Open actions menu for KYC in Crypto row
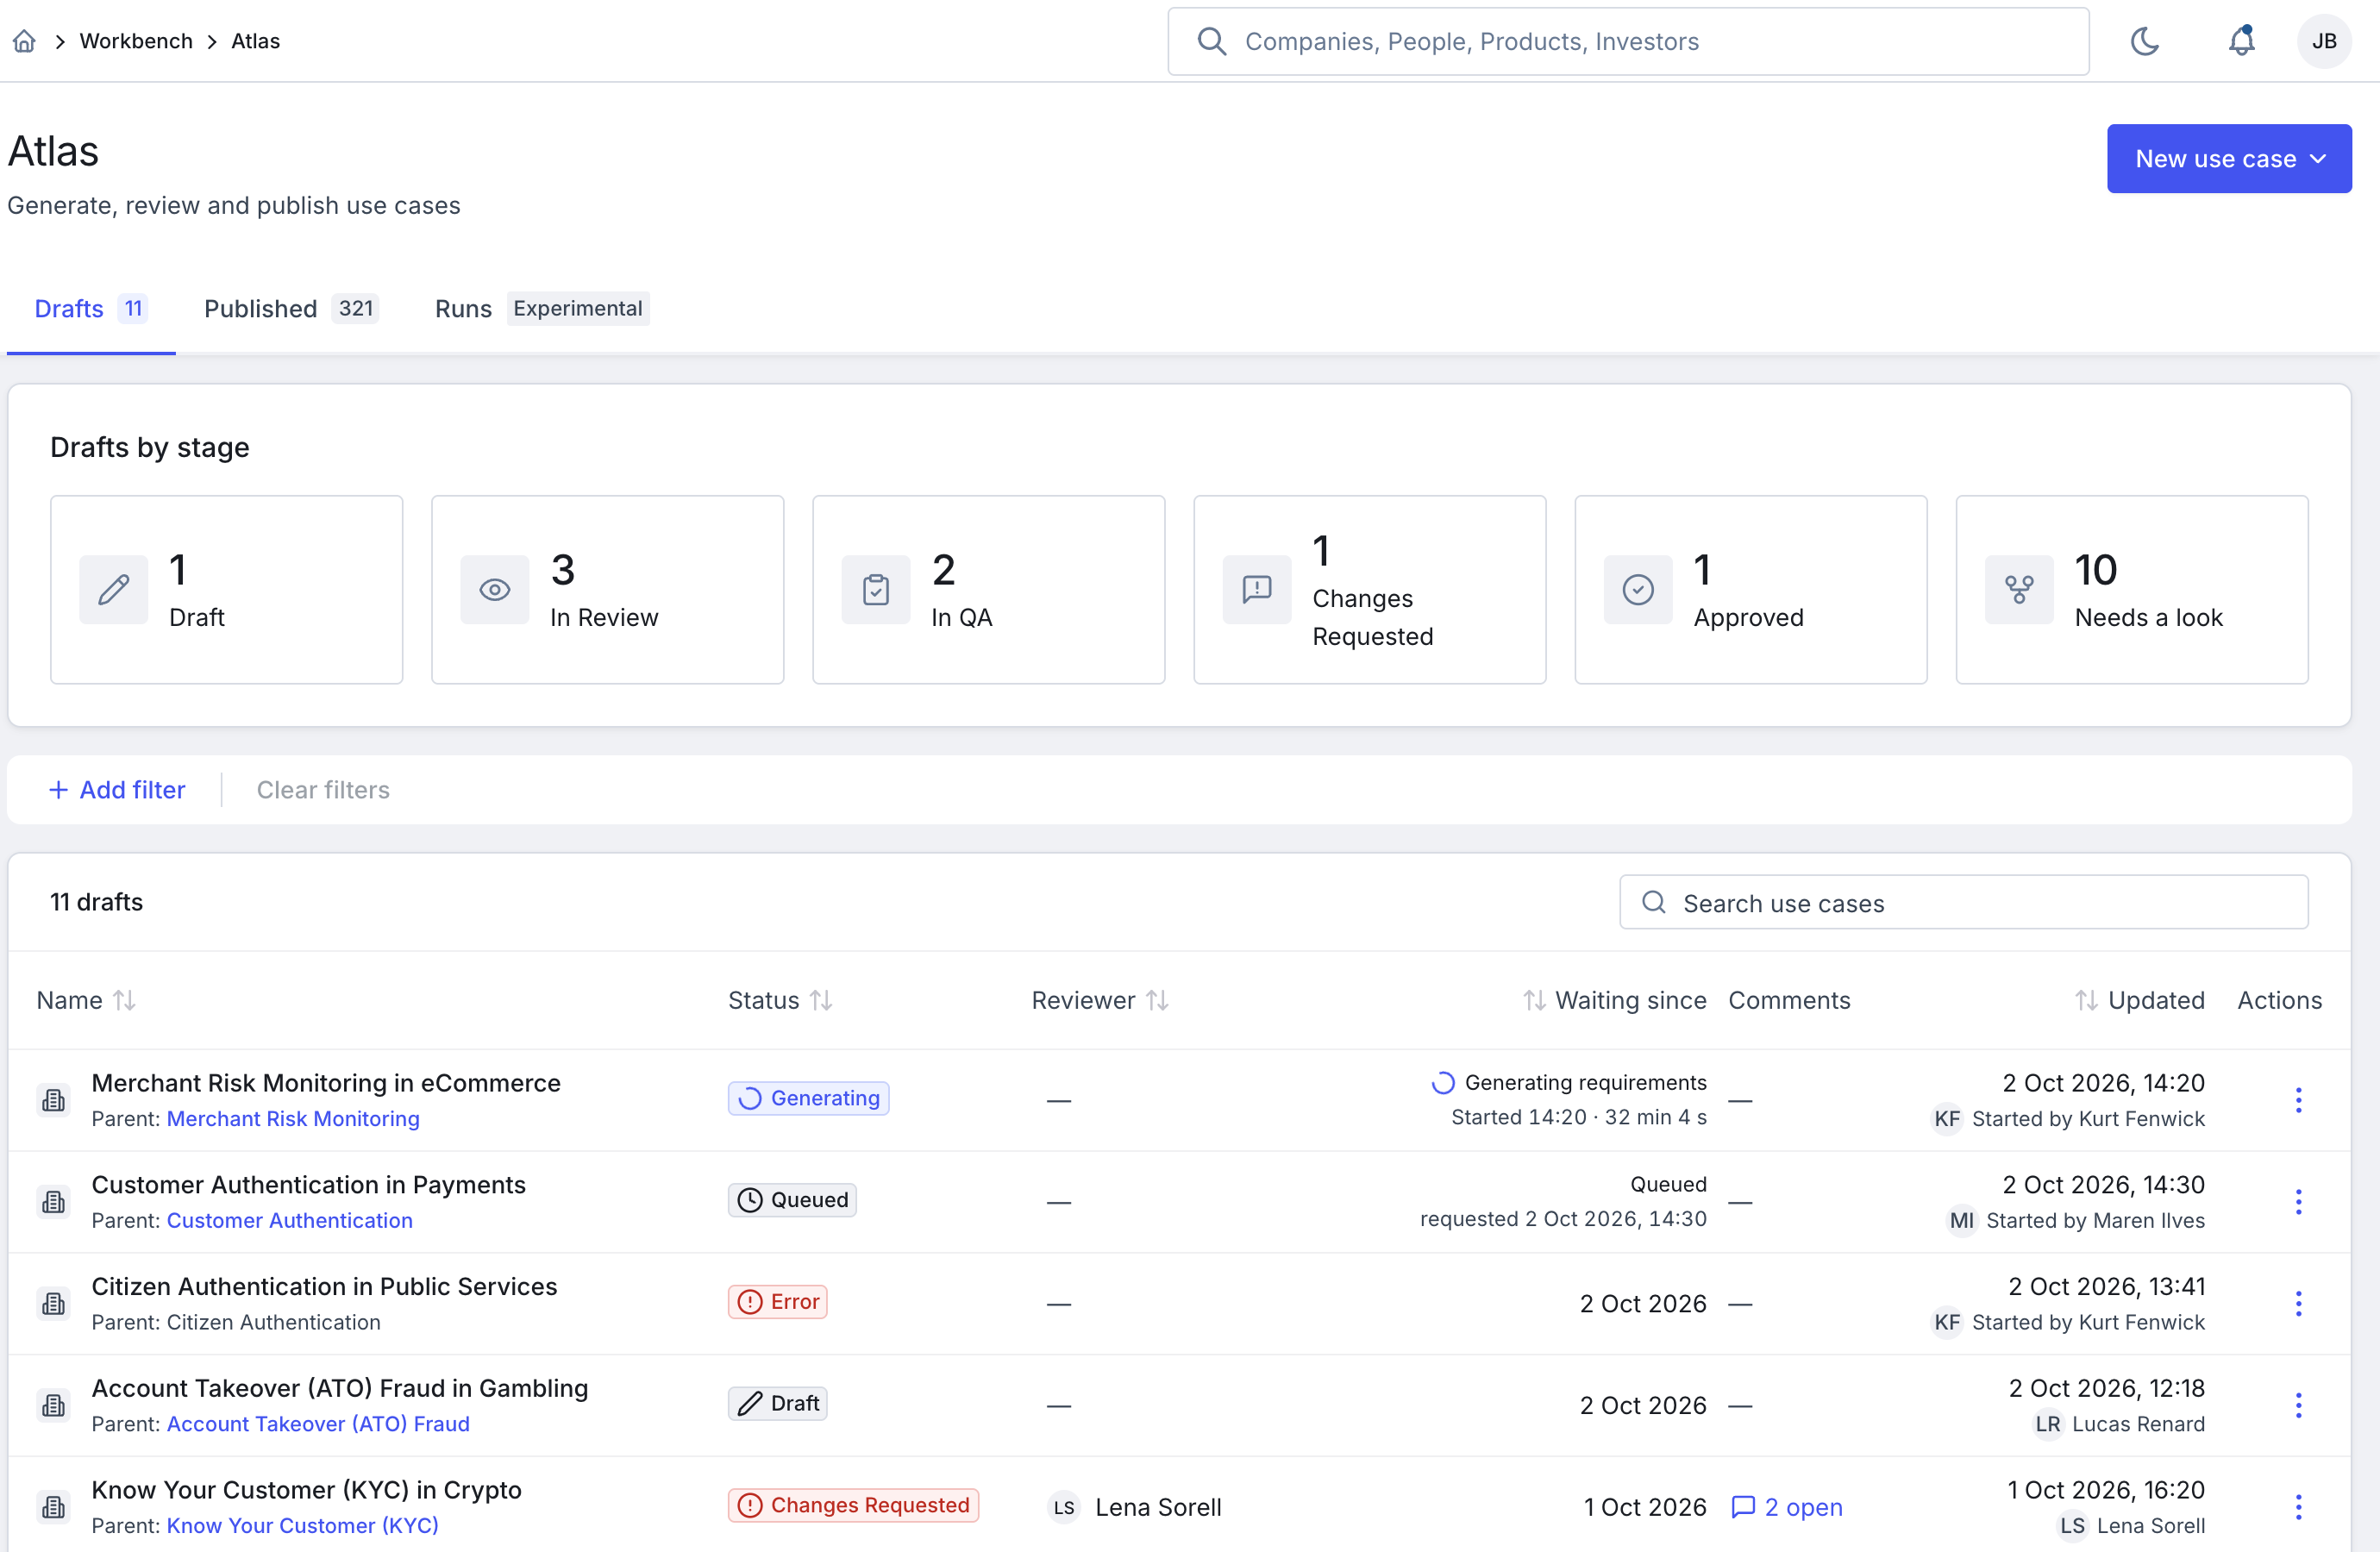 (2298, 1507)
